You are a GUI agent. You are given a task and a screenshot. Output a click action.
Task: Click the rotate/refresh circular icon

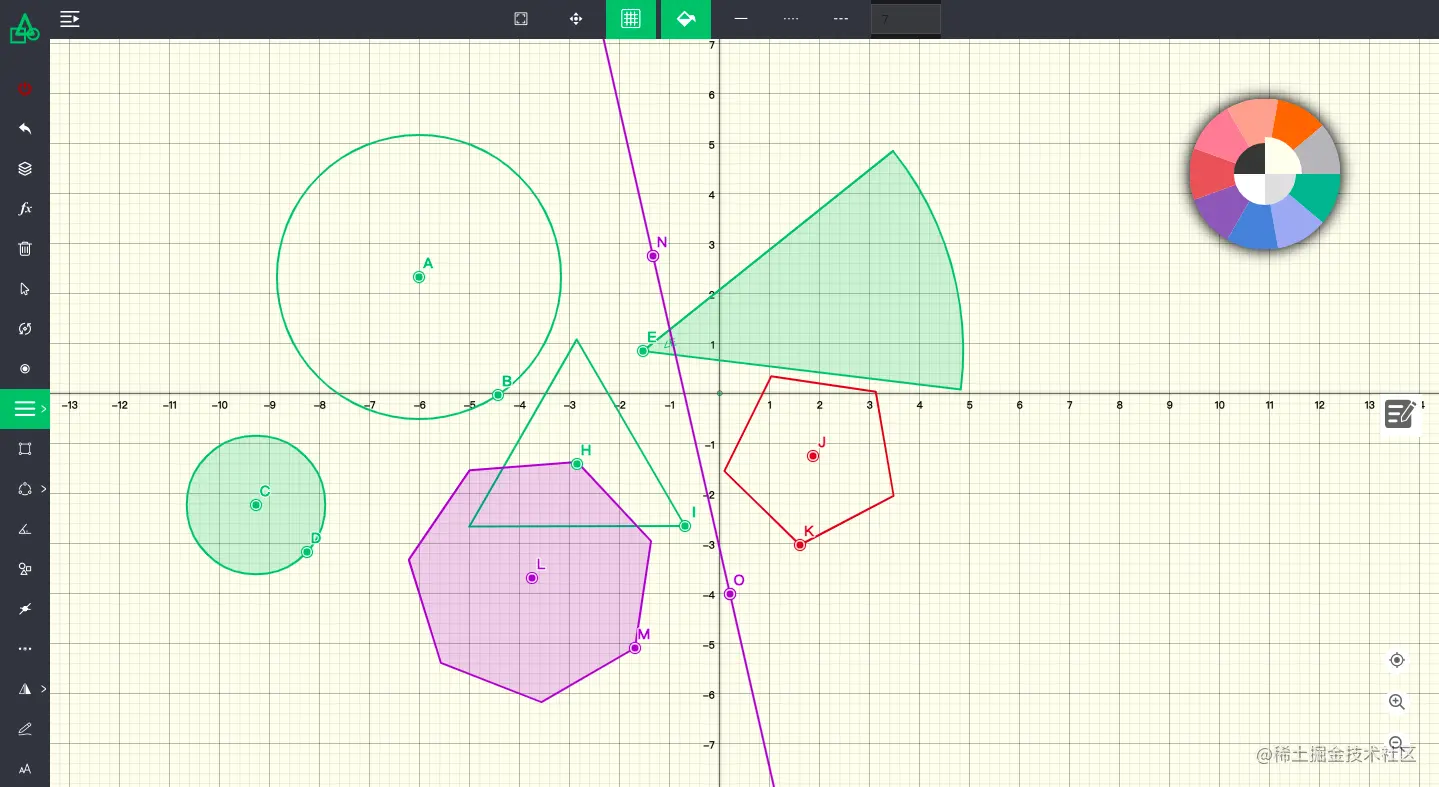pos(25,329)
